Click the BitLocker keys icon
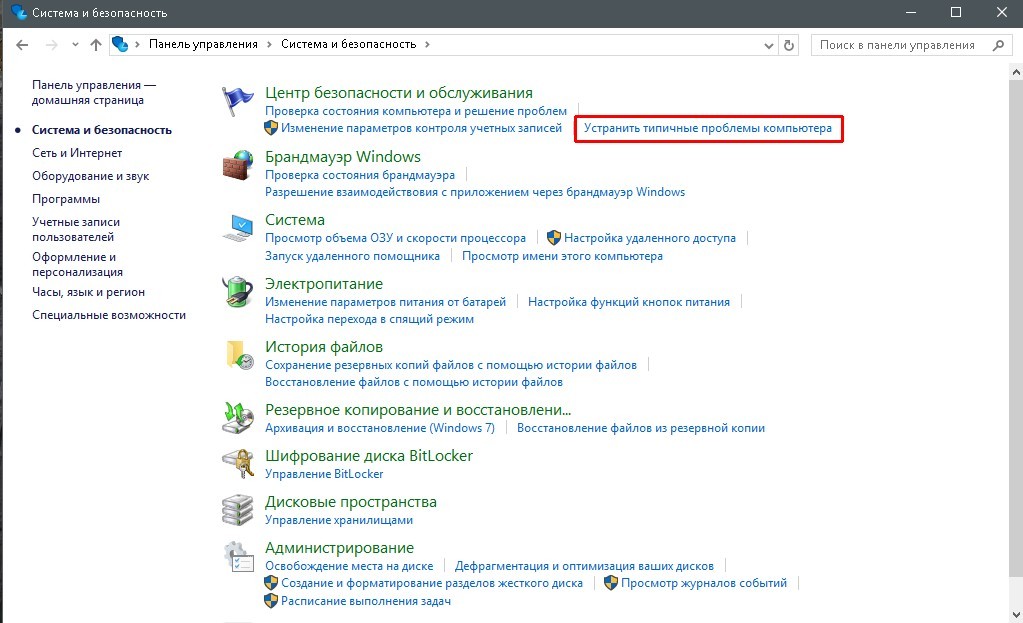This screenshot has height=623, width=1023. coord(237,464)
